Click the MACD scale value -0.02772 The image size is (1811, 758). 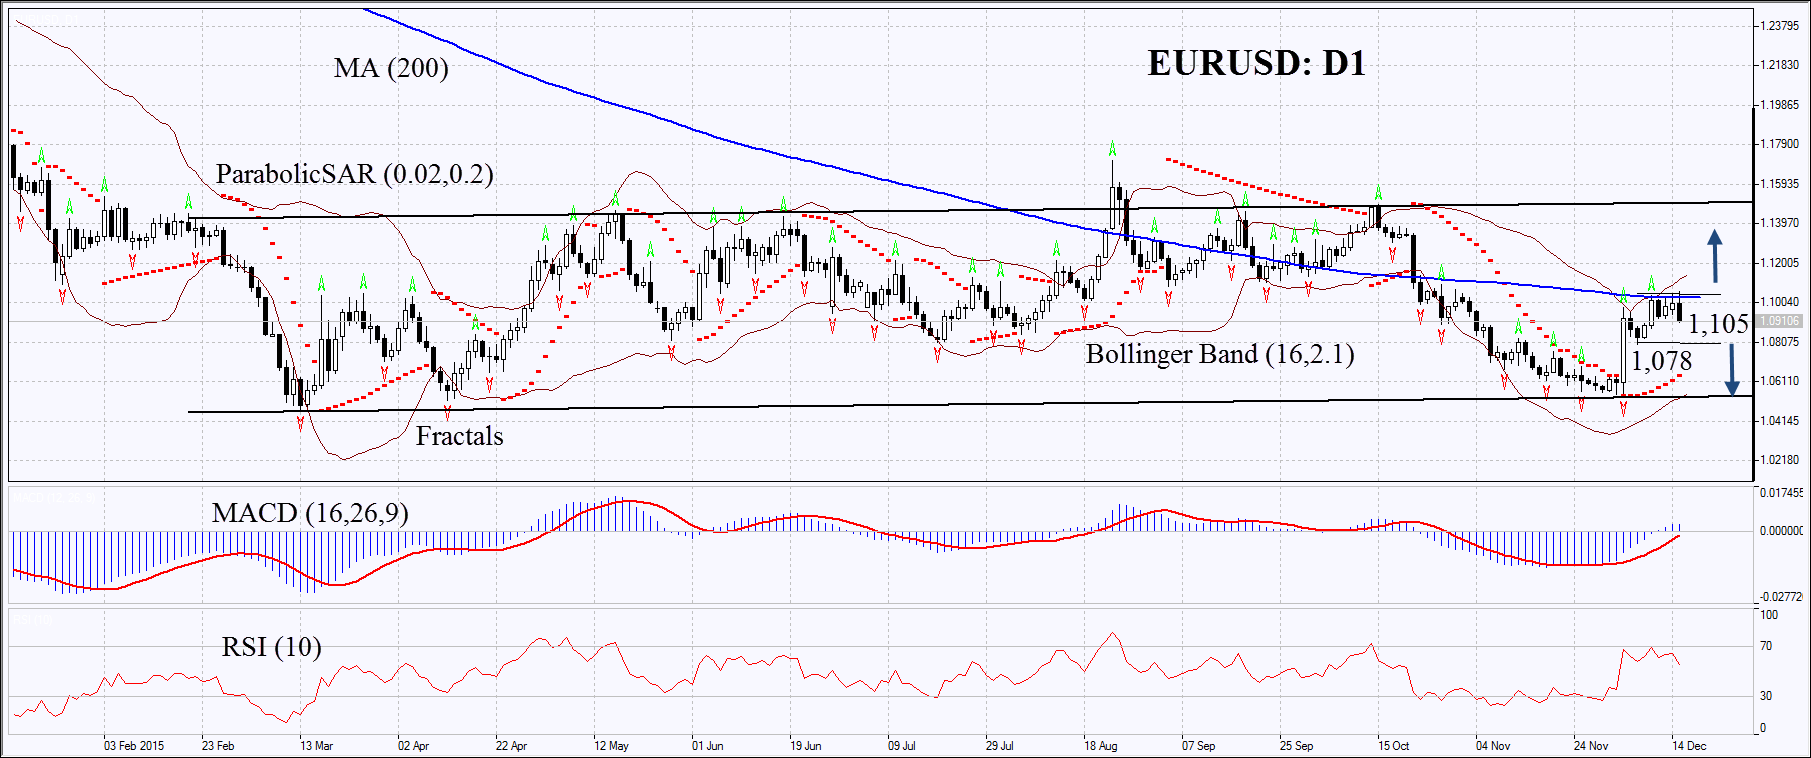1782,597
